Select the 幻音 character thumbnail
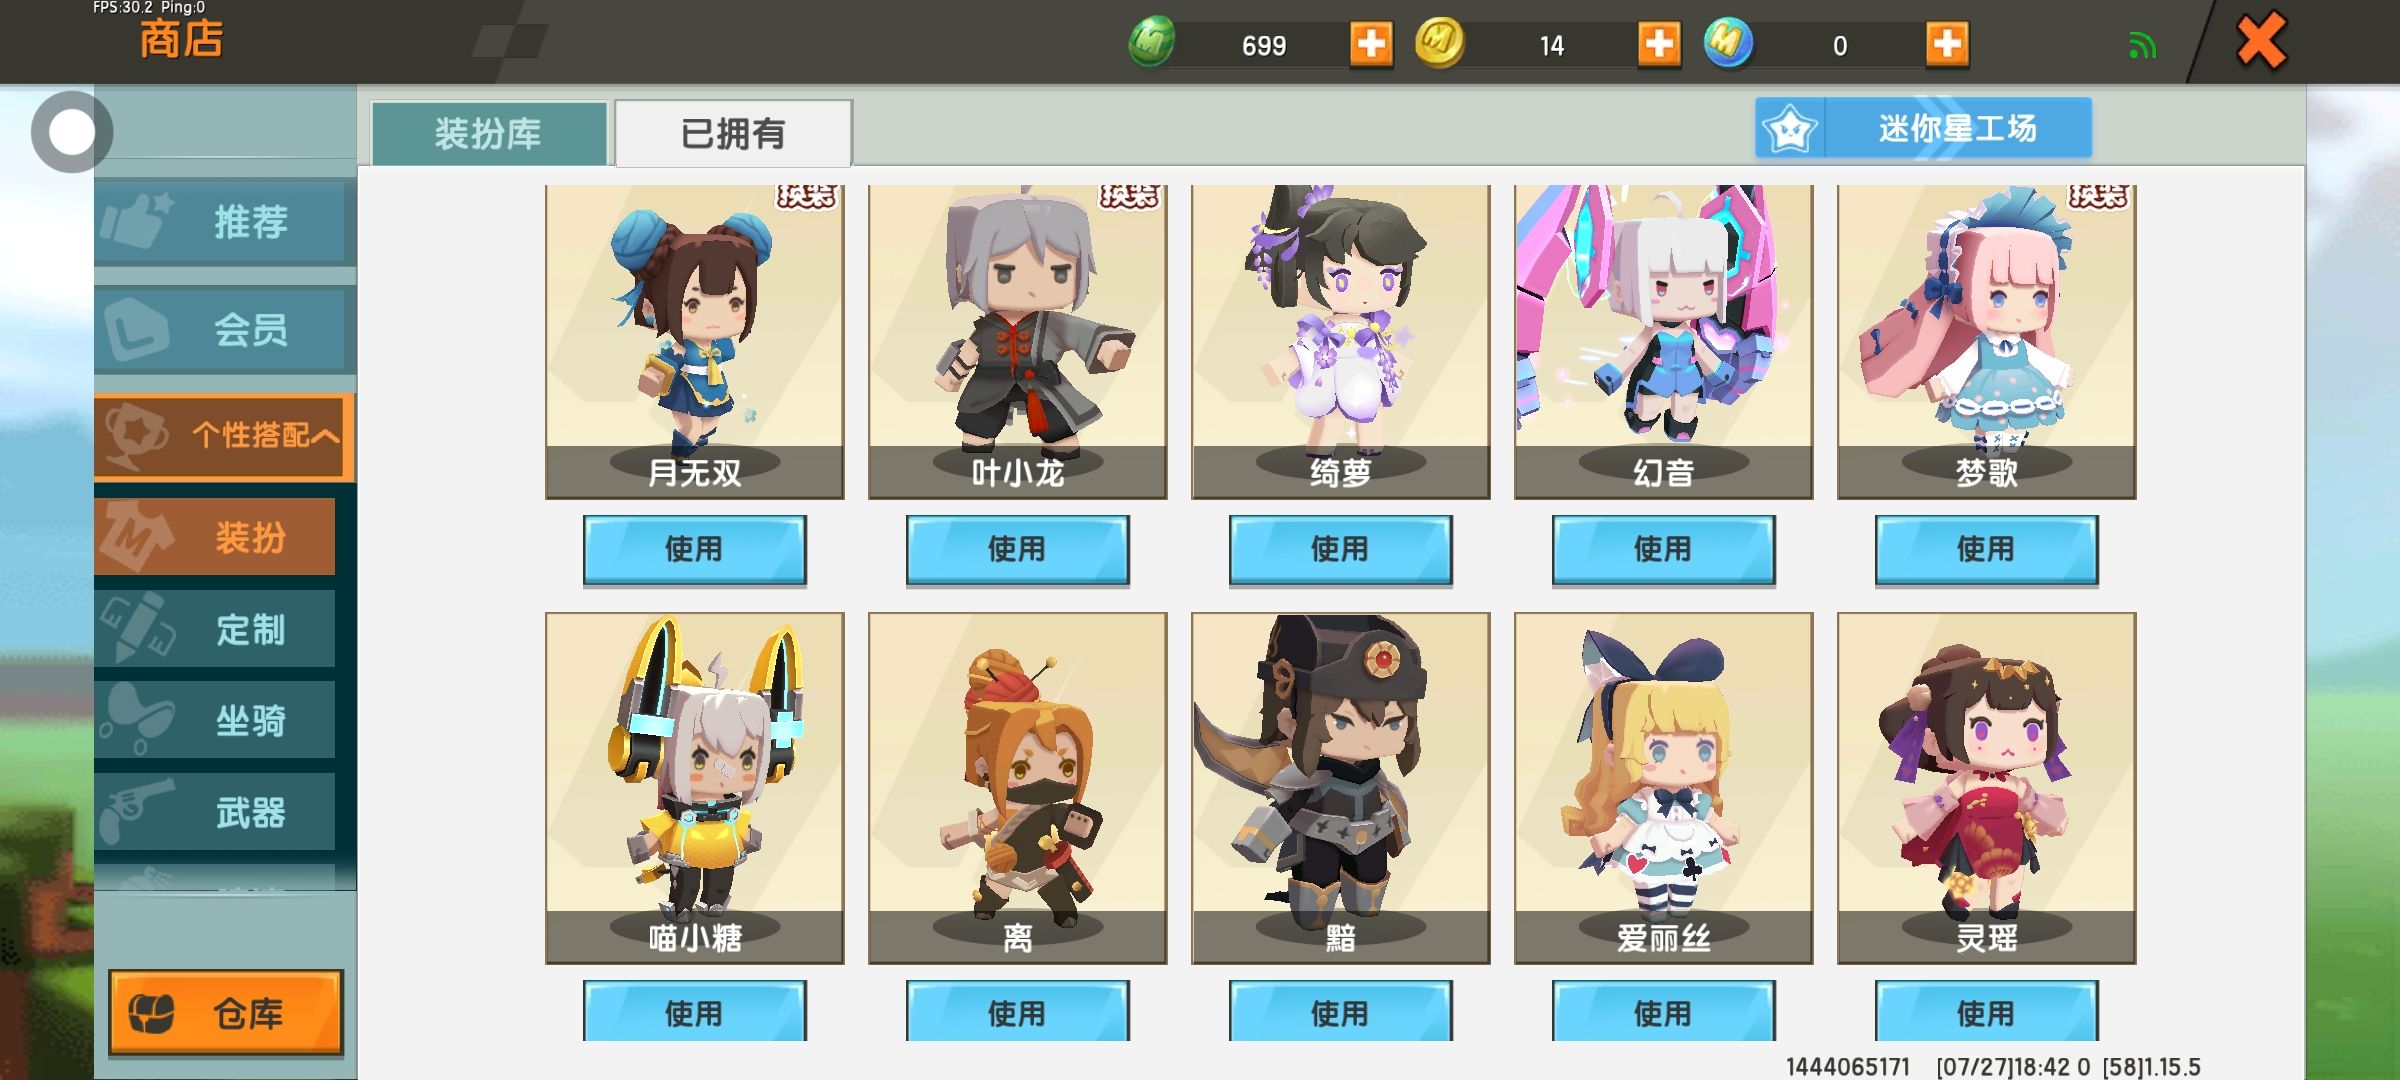The width and height of the screenshot is (2400, 1080). [1663, 342]
